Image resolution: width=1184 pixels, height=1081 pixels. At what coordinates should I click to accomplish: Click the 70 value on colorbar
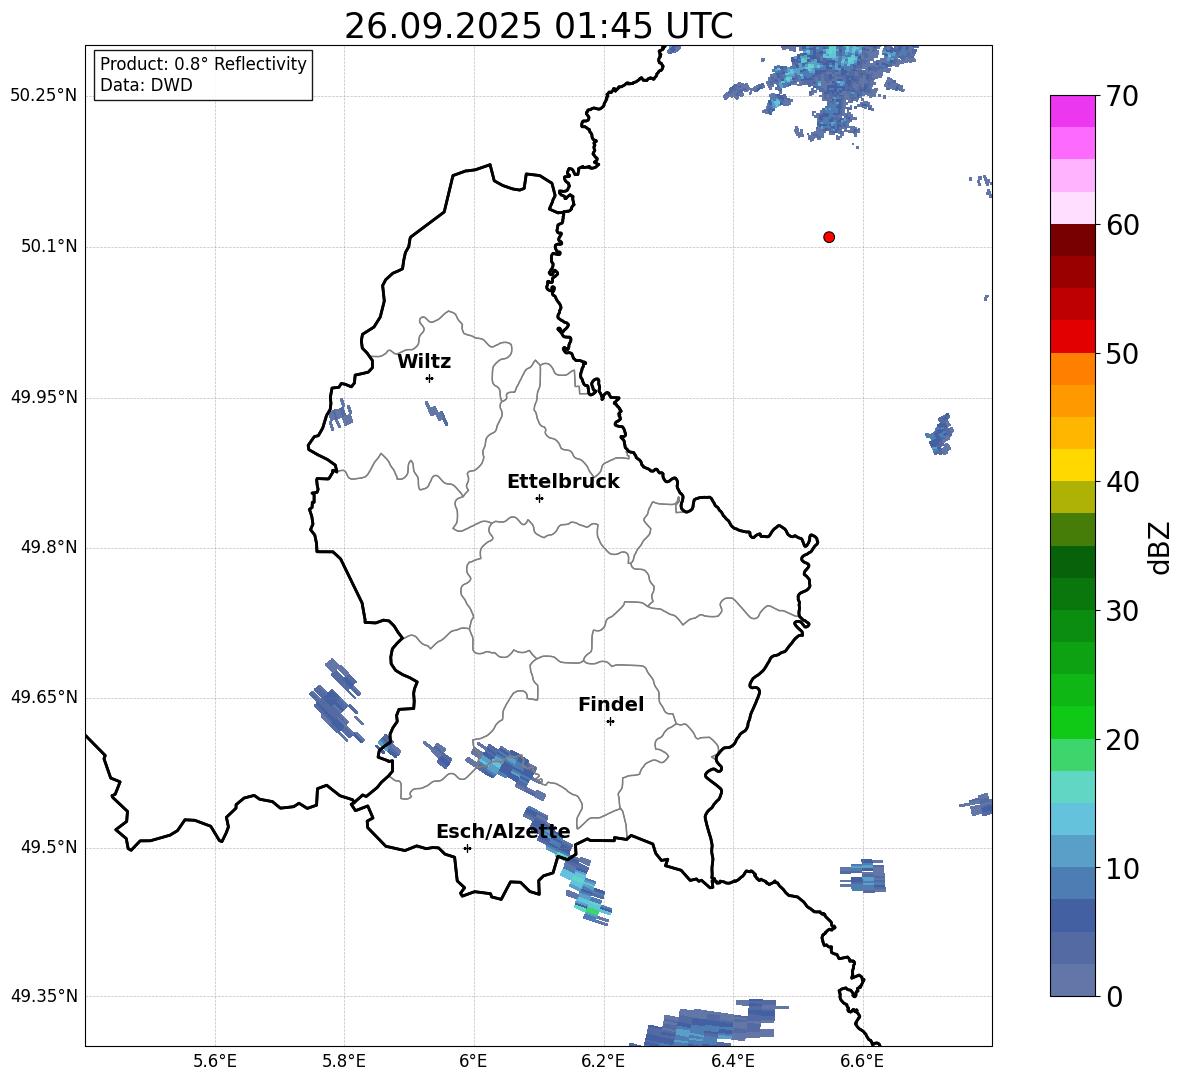[1121, 97]
